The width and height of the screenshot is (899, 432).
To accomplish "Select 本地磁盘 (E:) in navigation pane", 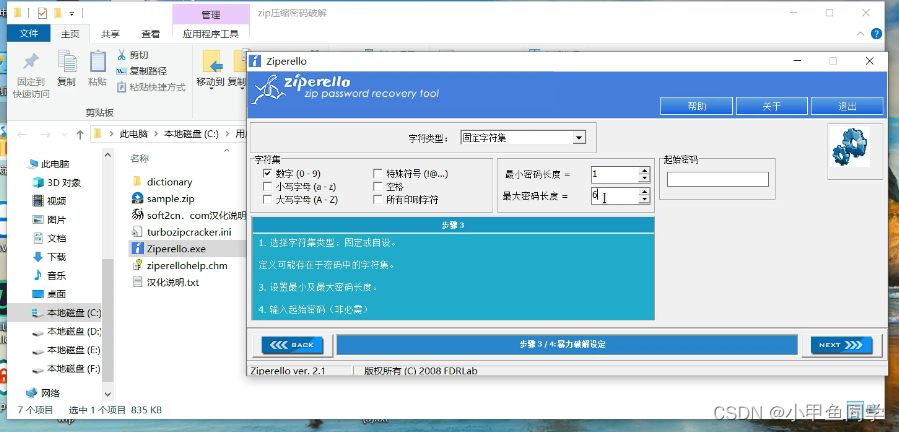I will [73, 350].
